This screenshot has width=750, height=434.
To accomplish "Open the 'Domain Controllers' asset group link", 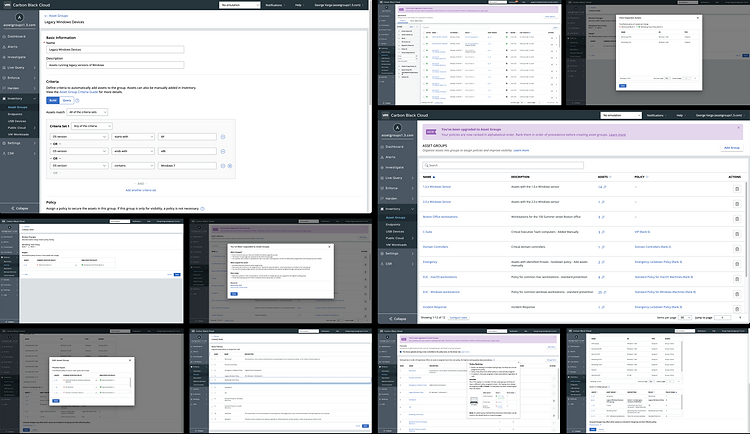I will pos(435,247).
